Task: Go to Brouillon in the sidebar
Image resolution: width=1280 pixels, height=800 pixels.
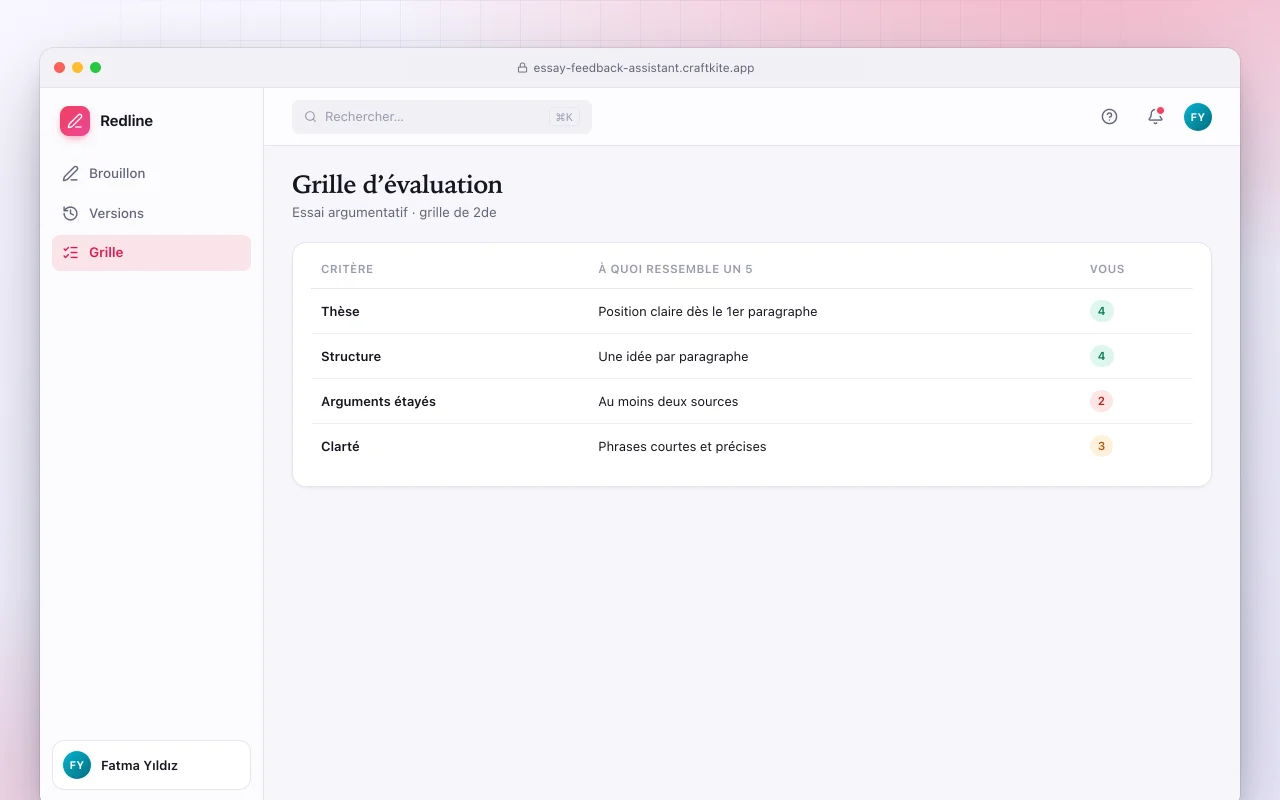Action: (151, 173)
